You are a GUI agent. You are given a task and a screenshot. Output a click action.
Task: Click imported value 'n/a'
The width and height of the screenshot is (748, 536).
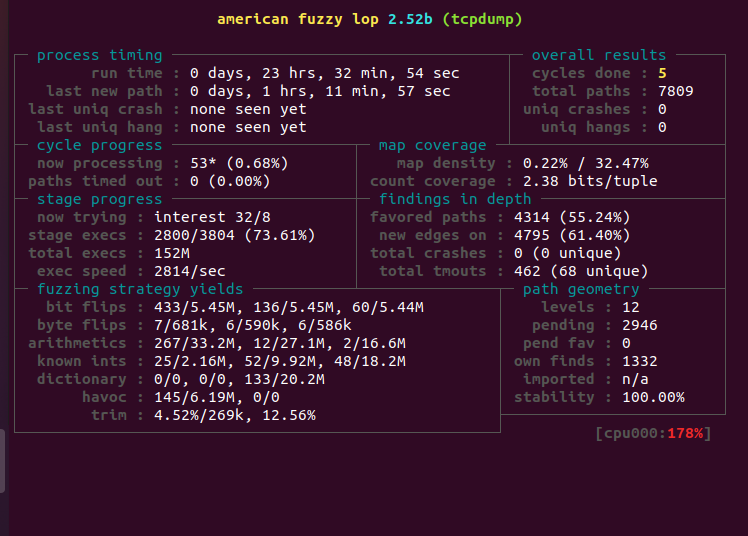(635, 380)
